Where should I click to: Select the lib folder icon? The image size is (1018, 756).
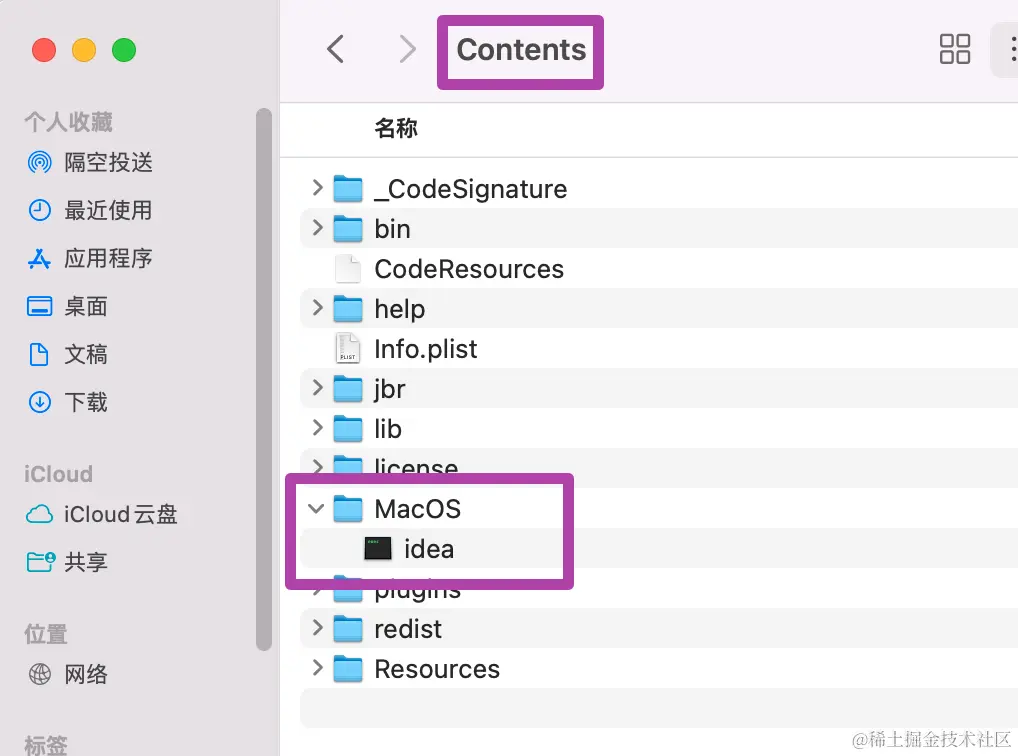point(348,429)
